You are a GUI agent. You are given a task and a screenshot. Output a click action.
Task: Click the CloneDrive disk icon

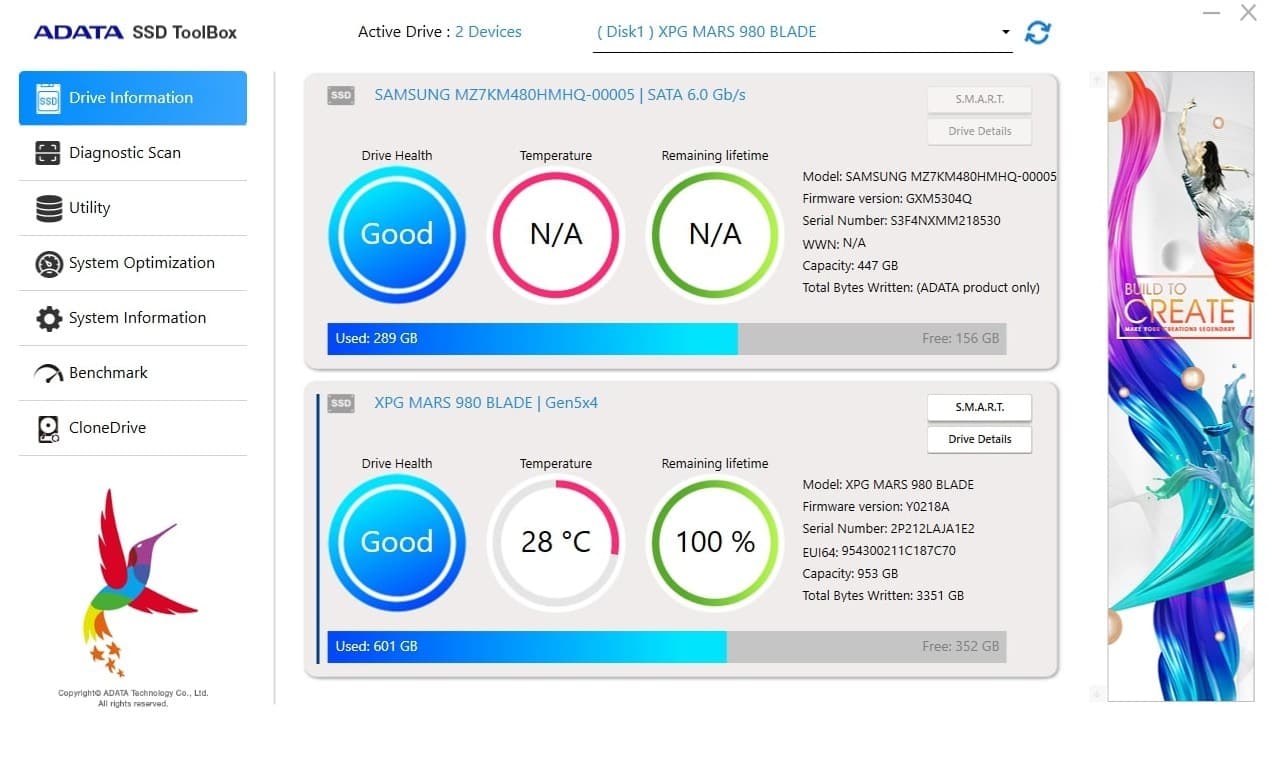click(48, 428)
